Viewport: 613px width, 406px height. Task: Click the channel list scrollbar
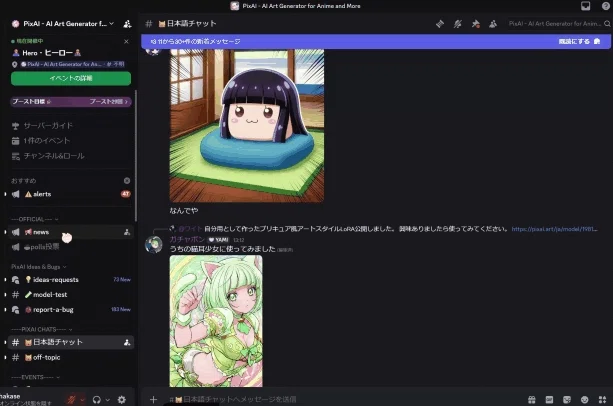pyautogui.click(x=136, y=156)
